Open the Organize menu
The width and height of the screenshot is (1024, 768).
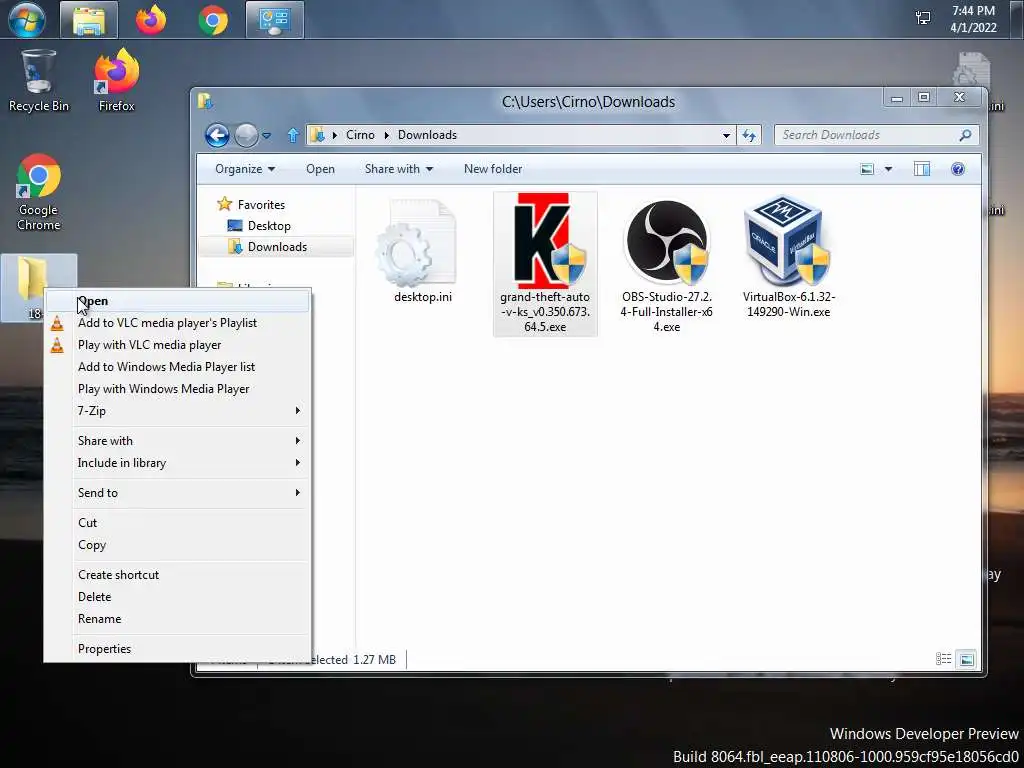[245, 169]
